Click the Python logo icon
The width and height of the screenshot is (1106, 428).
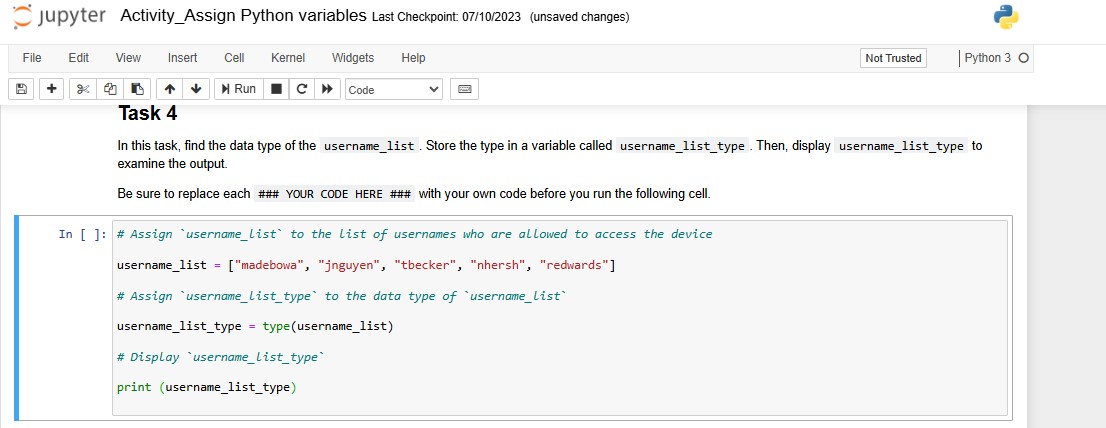coord(1006,17)
